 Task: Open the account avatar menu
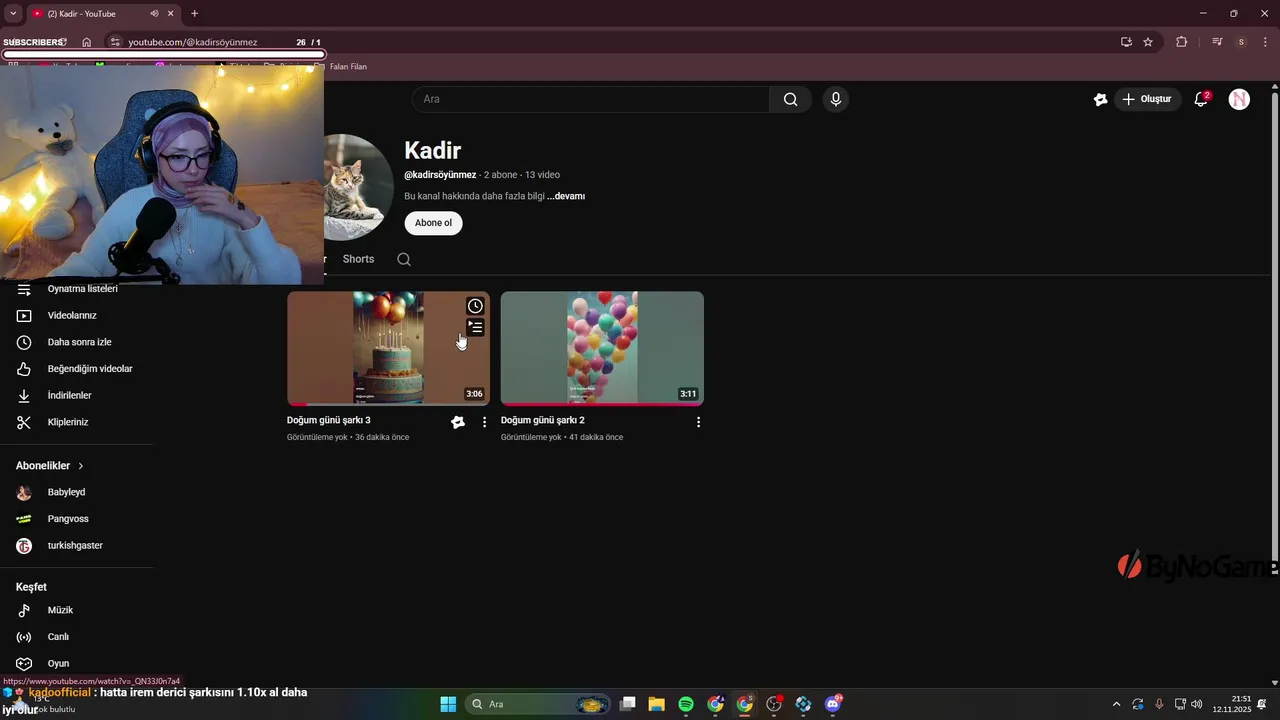click(1239, 99)
